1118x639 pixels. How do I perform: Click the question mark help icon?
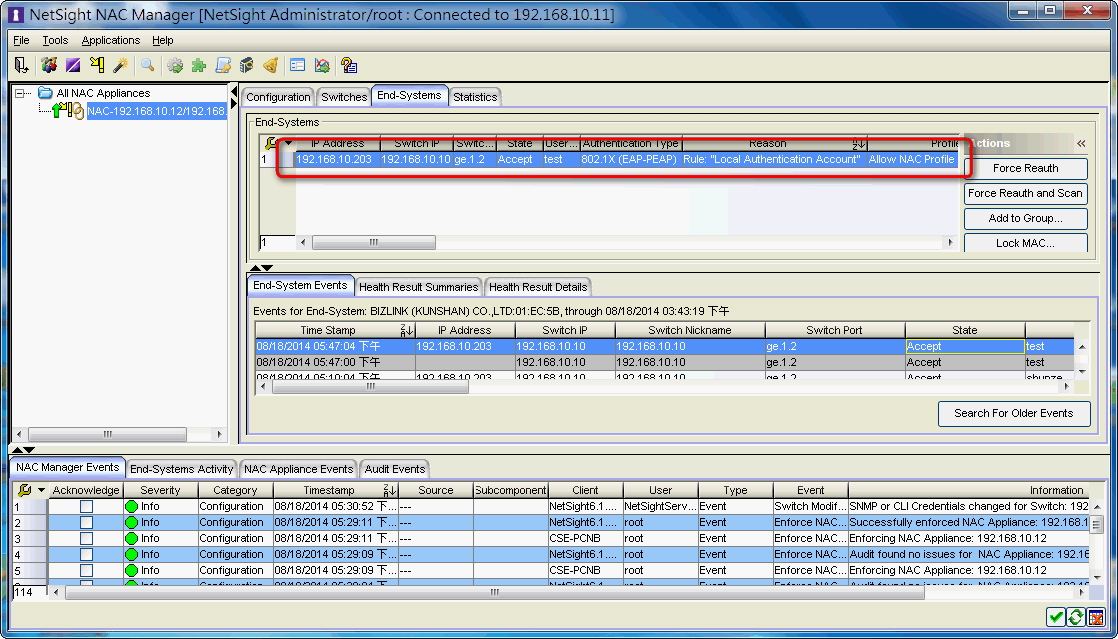click(349, 65)
